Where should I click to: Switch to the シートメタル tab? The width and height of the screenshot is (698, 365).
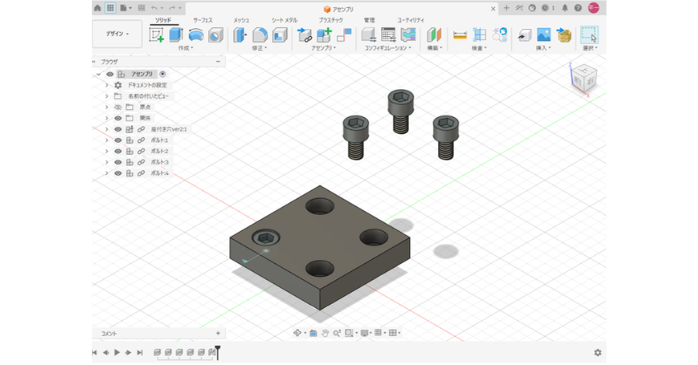tap(284, 20)
